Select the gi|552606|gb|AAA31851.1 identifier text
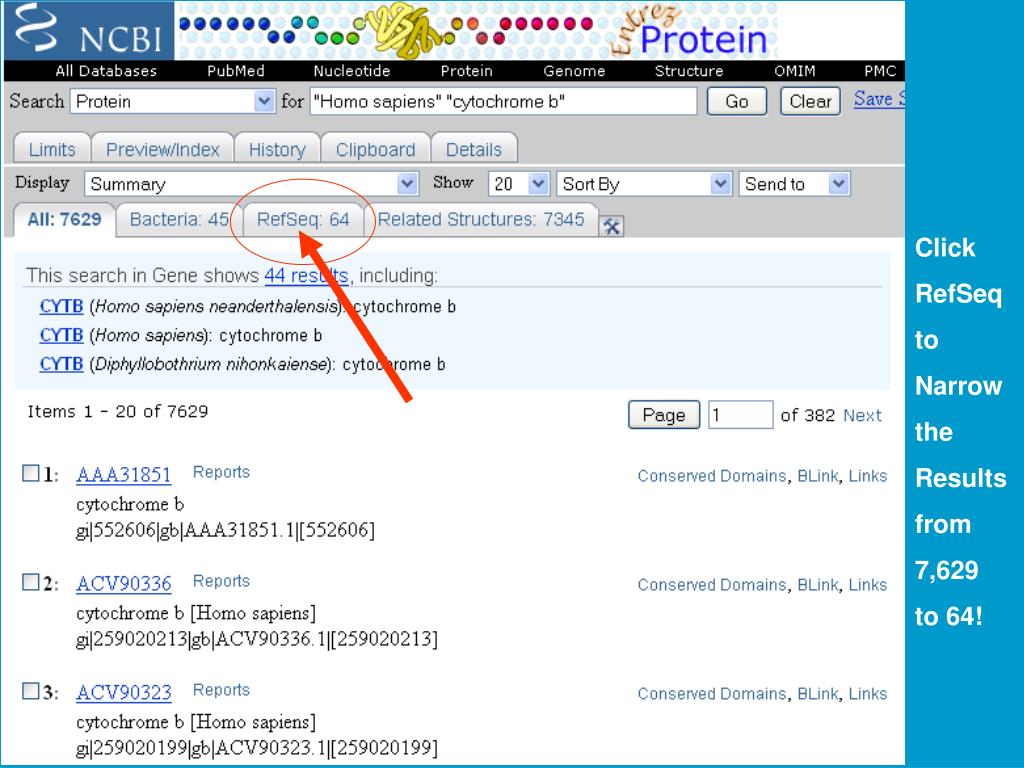Screen dimensions: 1024x768 [x=225, y=530]
